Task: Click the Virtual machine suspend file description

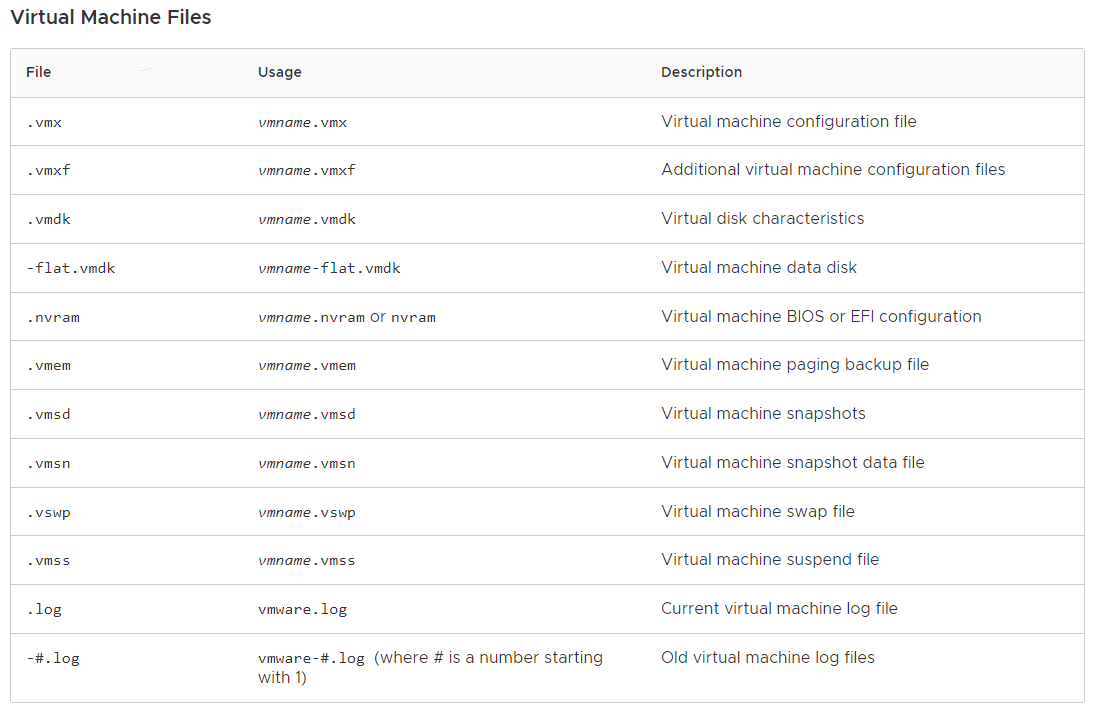Action: click(770, 559)
